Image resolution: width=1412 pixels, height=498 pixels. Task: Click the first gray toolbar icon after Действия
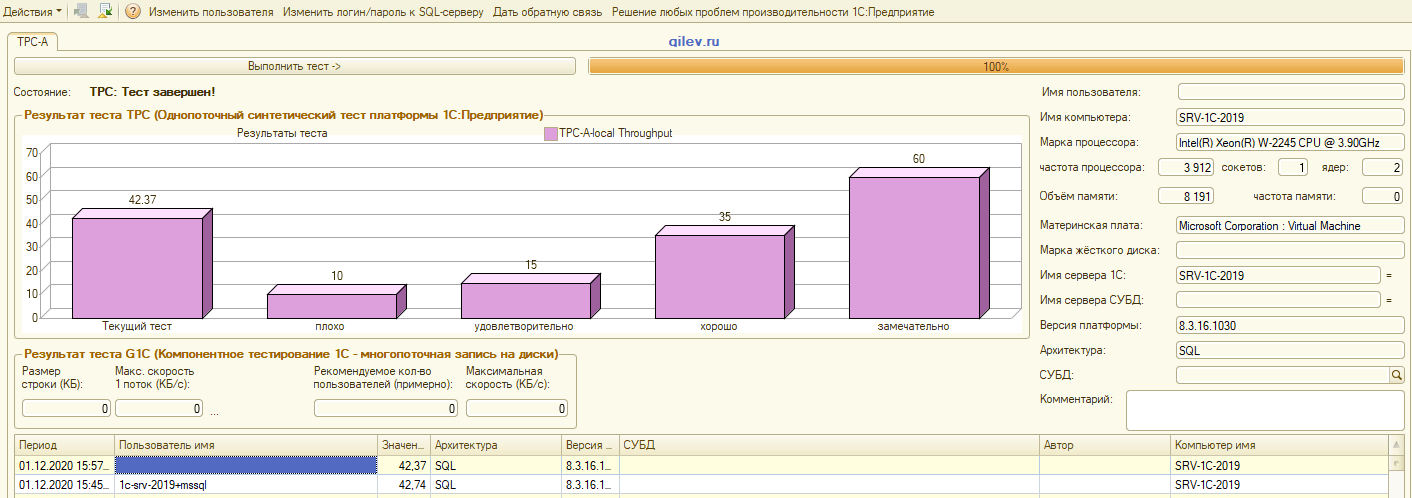tap(82, 12)
